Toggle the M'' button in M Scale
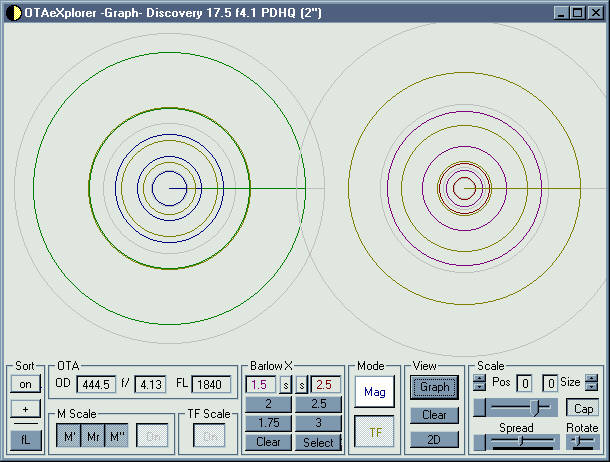 [116, 436]
